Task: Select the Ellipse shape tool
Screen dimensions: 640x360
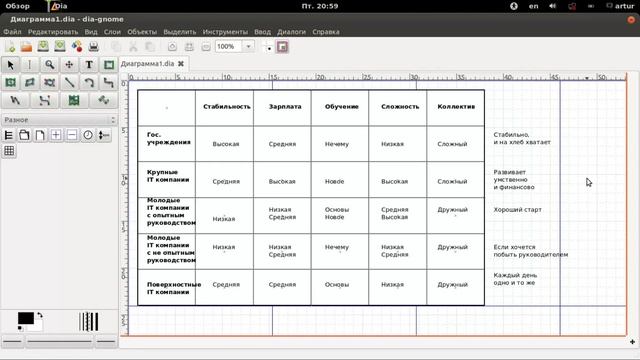Action: tap(11, 82)
